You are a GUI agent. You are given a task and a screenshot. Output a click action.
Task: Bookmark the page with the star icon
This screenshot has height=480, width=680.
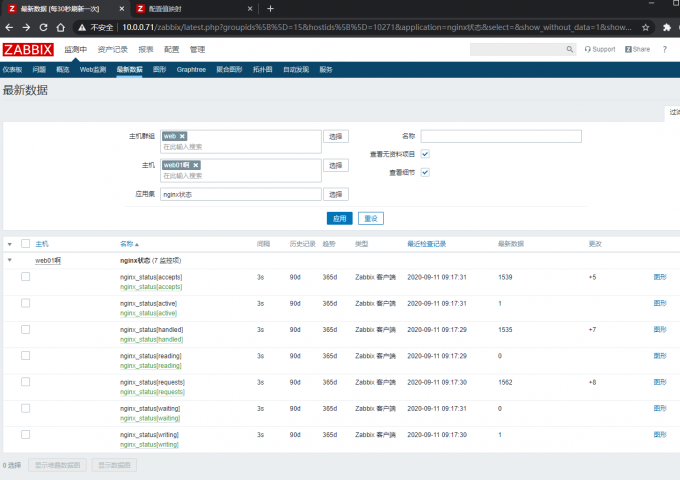click(x=645, y=27)
